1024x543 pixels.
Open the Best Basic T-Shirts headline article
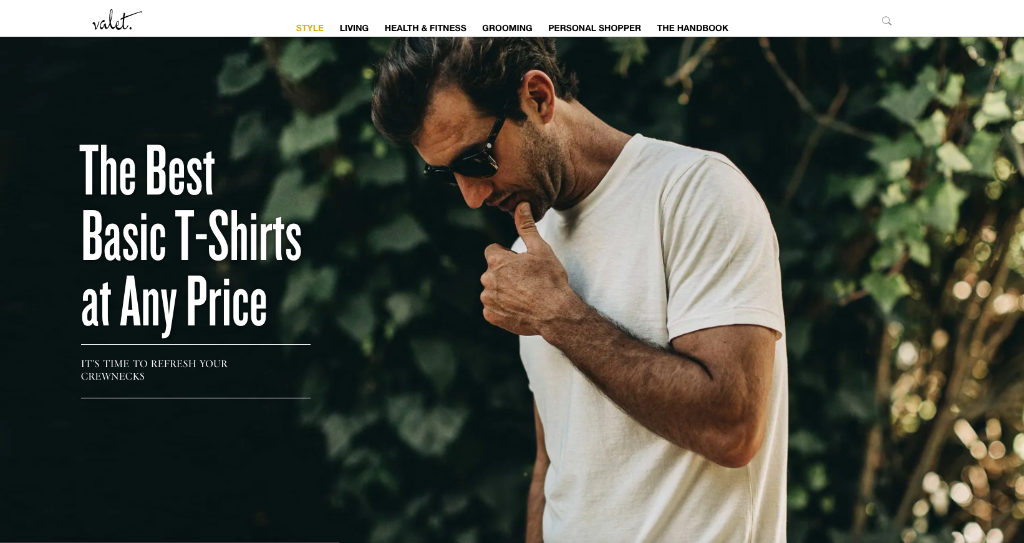pyautogui.click(x=191, y=238)
